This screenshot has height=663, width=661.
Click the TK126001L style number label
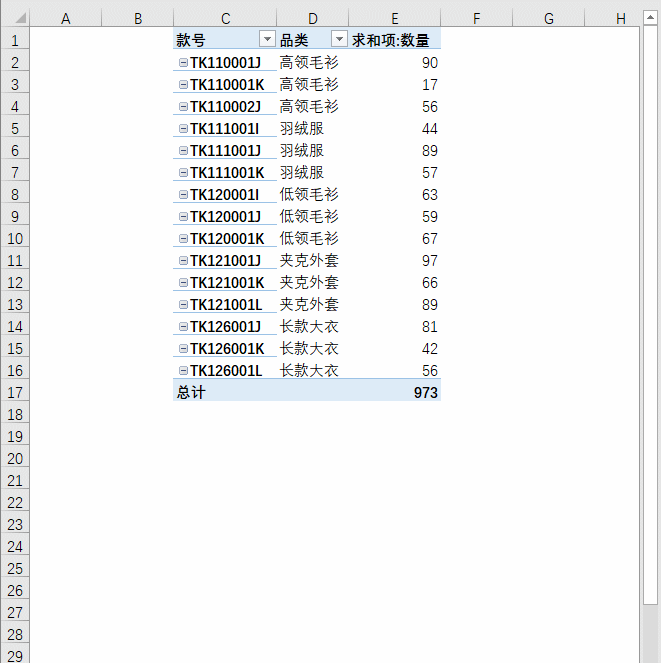tap(226, 370)
